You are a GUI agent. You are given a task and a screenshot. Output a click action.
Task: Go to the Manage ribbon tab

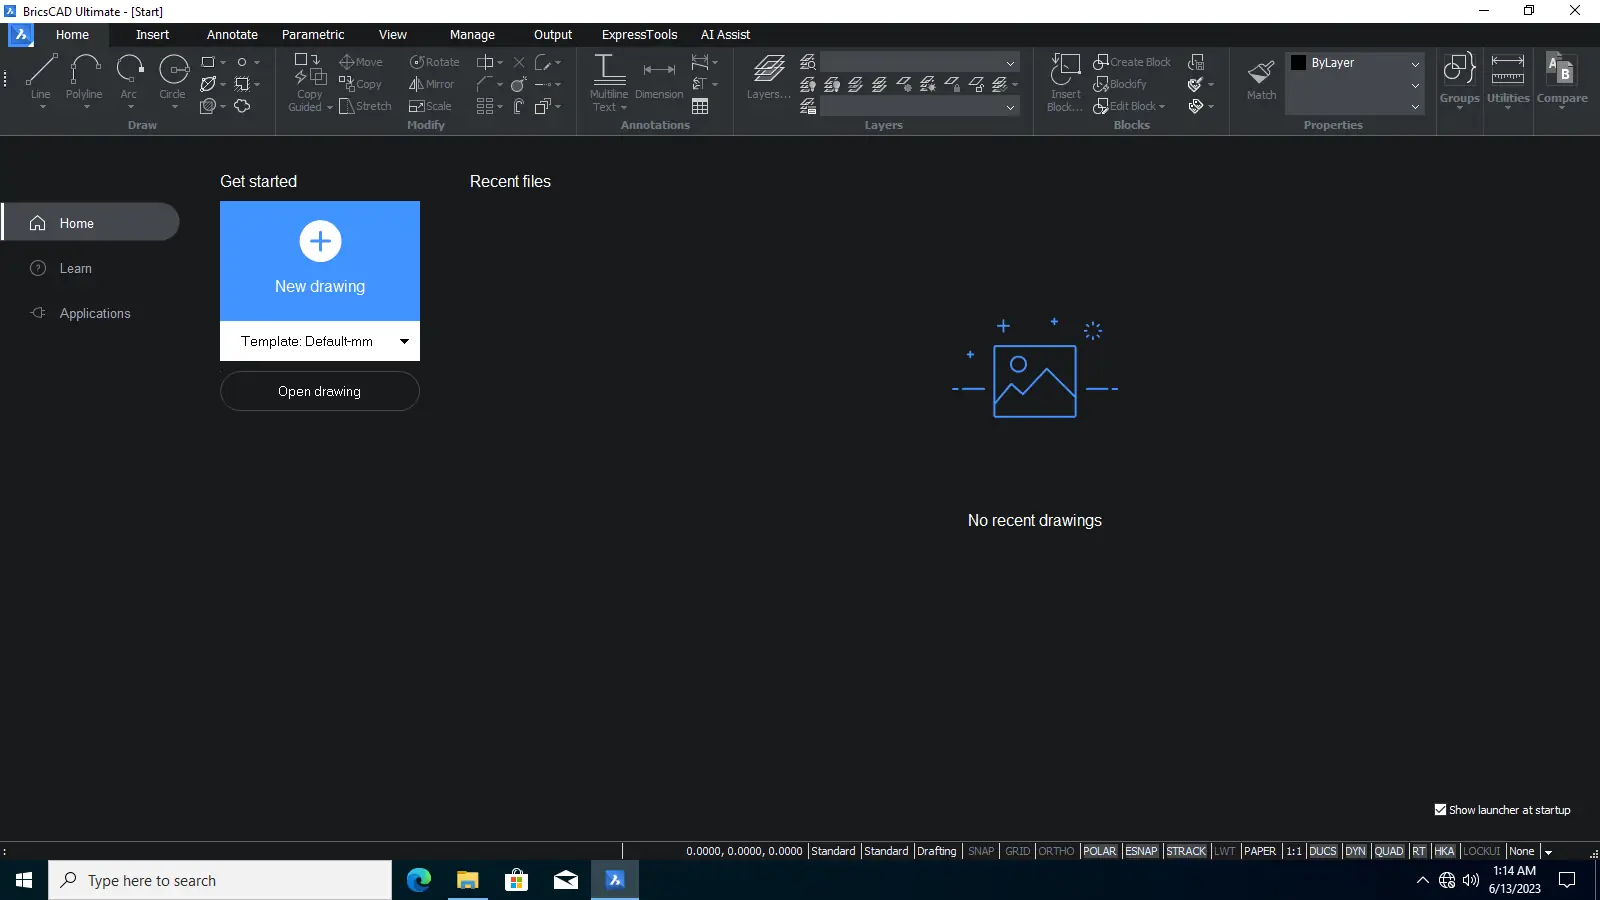472,34
